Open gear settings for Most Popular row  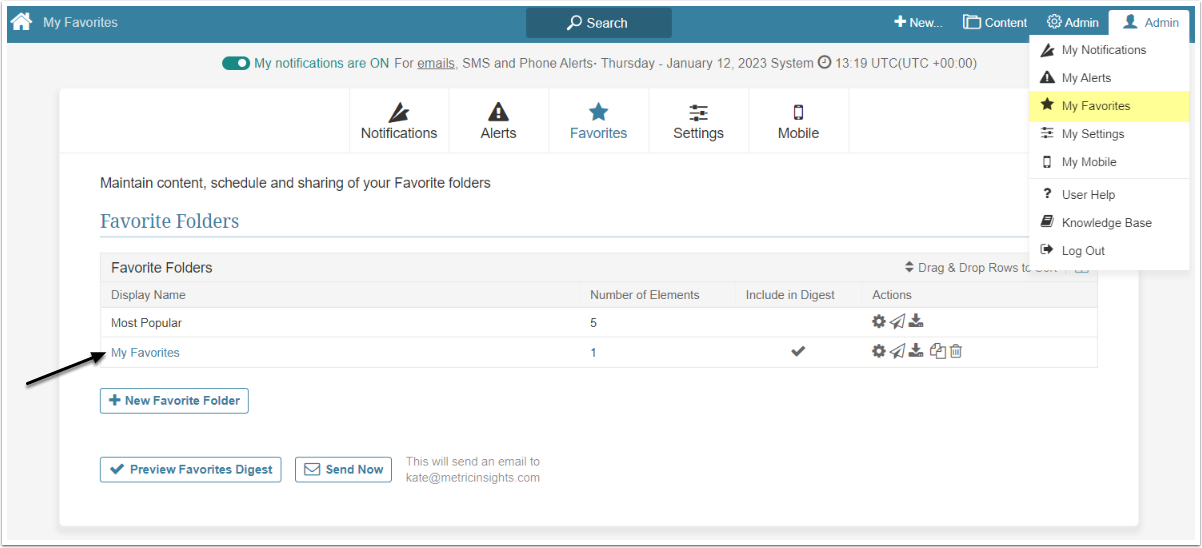tap(878, 322)
